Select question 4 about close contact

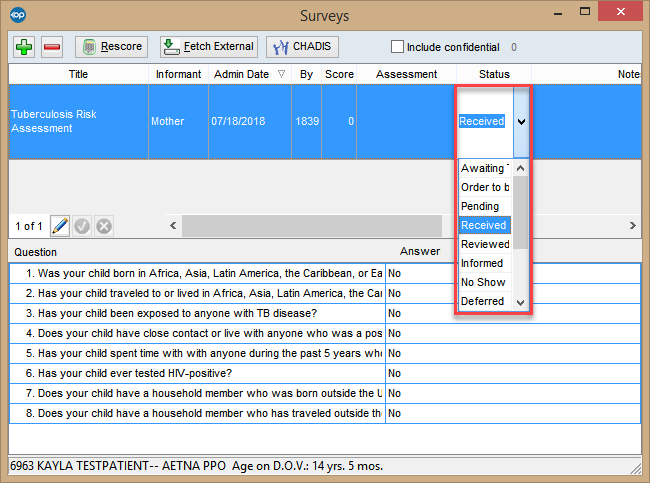click(197, 333)
